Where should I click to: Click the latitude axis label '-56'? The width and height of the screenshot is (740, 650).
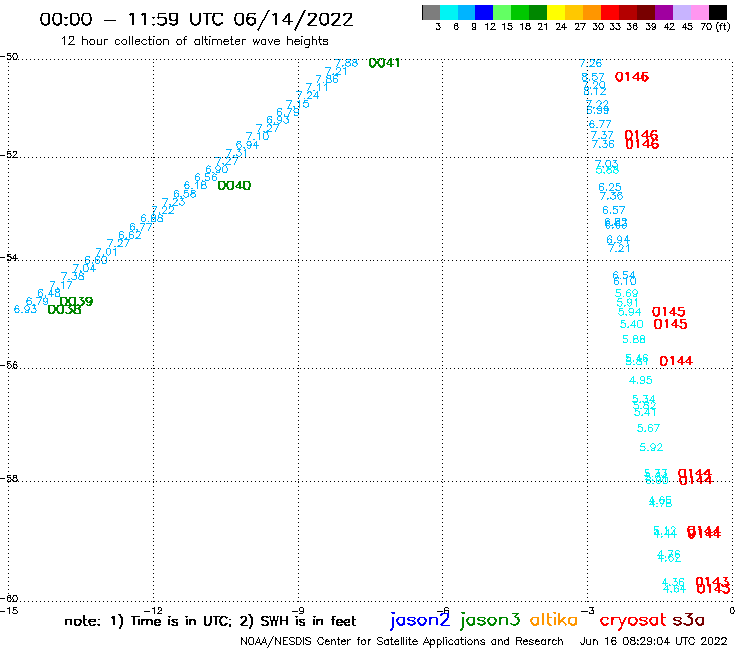(9, 365)
